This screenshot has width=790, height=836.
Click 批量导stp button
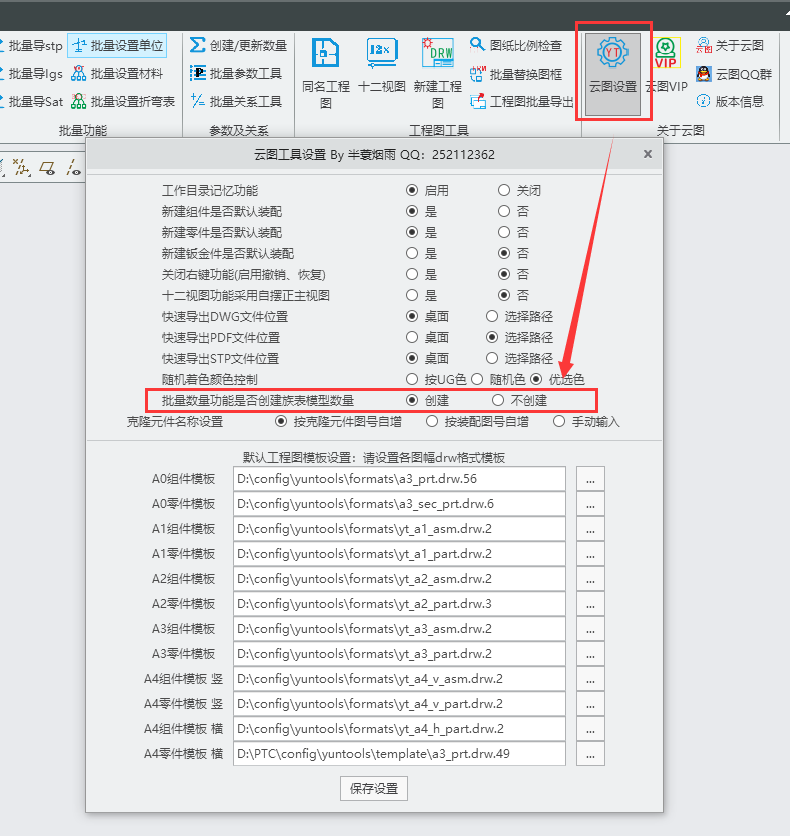tap(31, 46)
